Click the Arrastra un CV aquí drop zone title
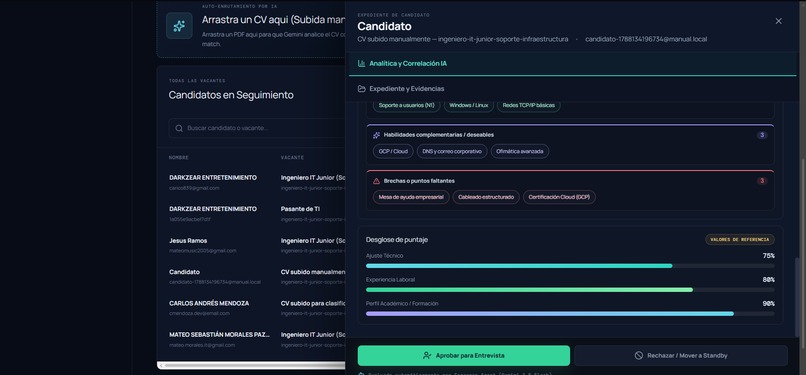The height and width of the screenshot is (375, 806). click(273, 20)
